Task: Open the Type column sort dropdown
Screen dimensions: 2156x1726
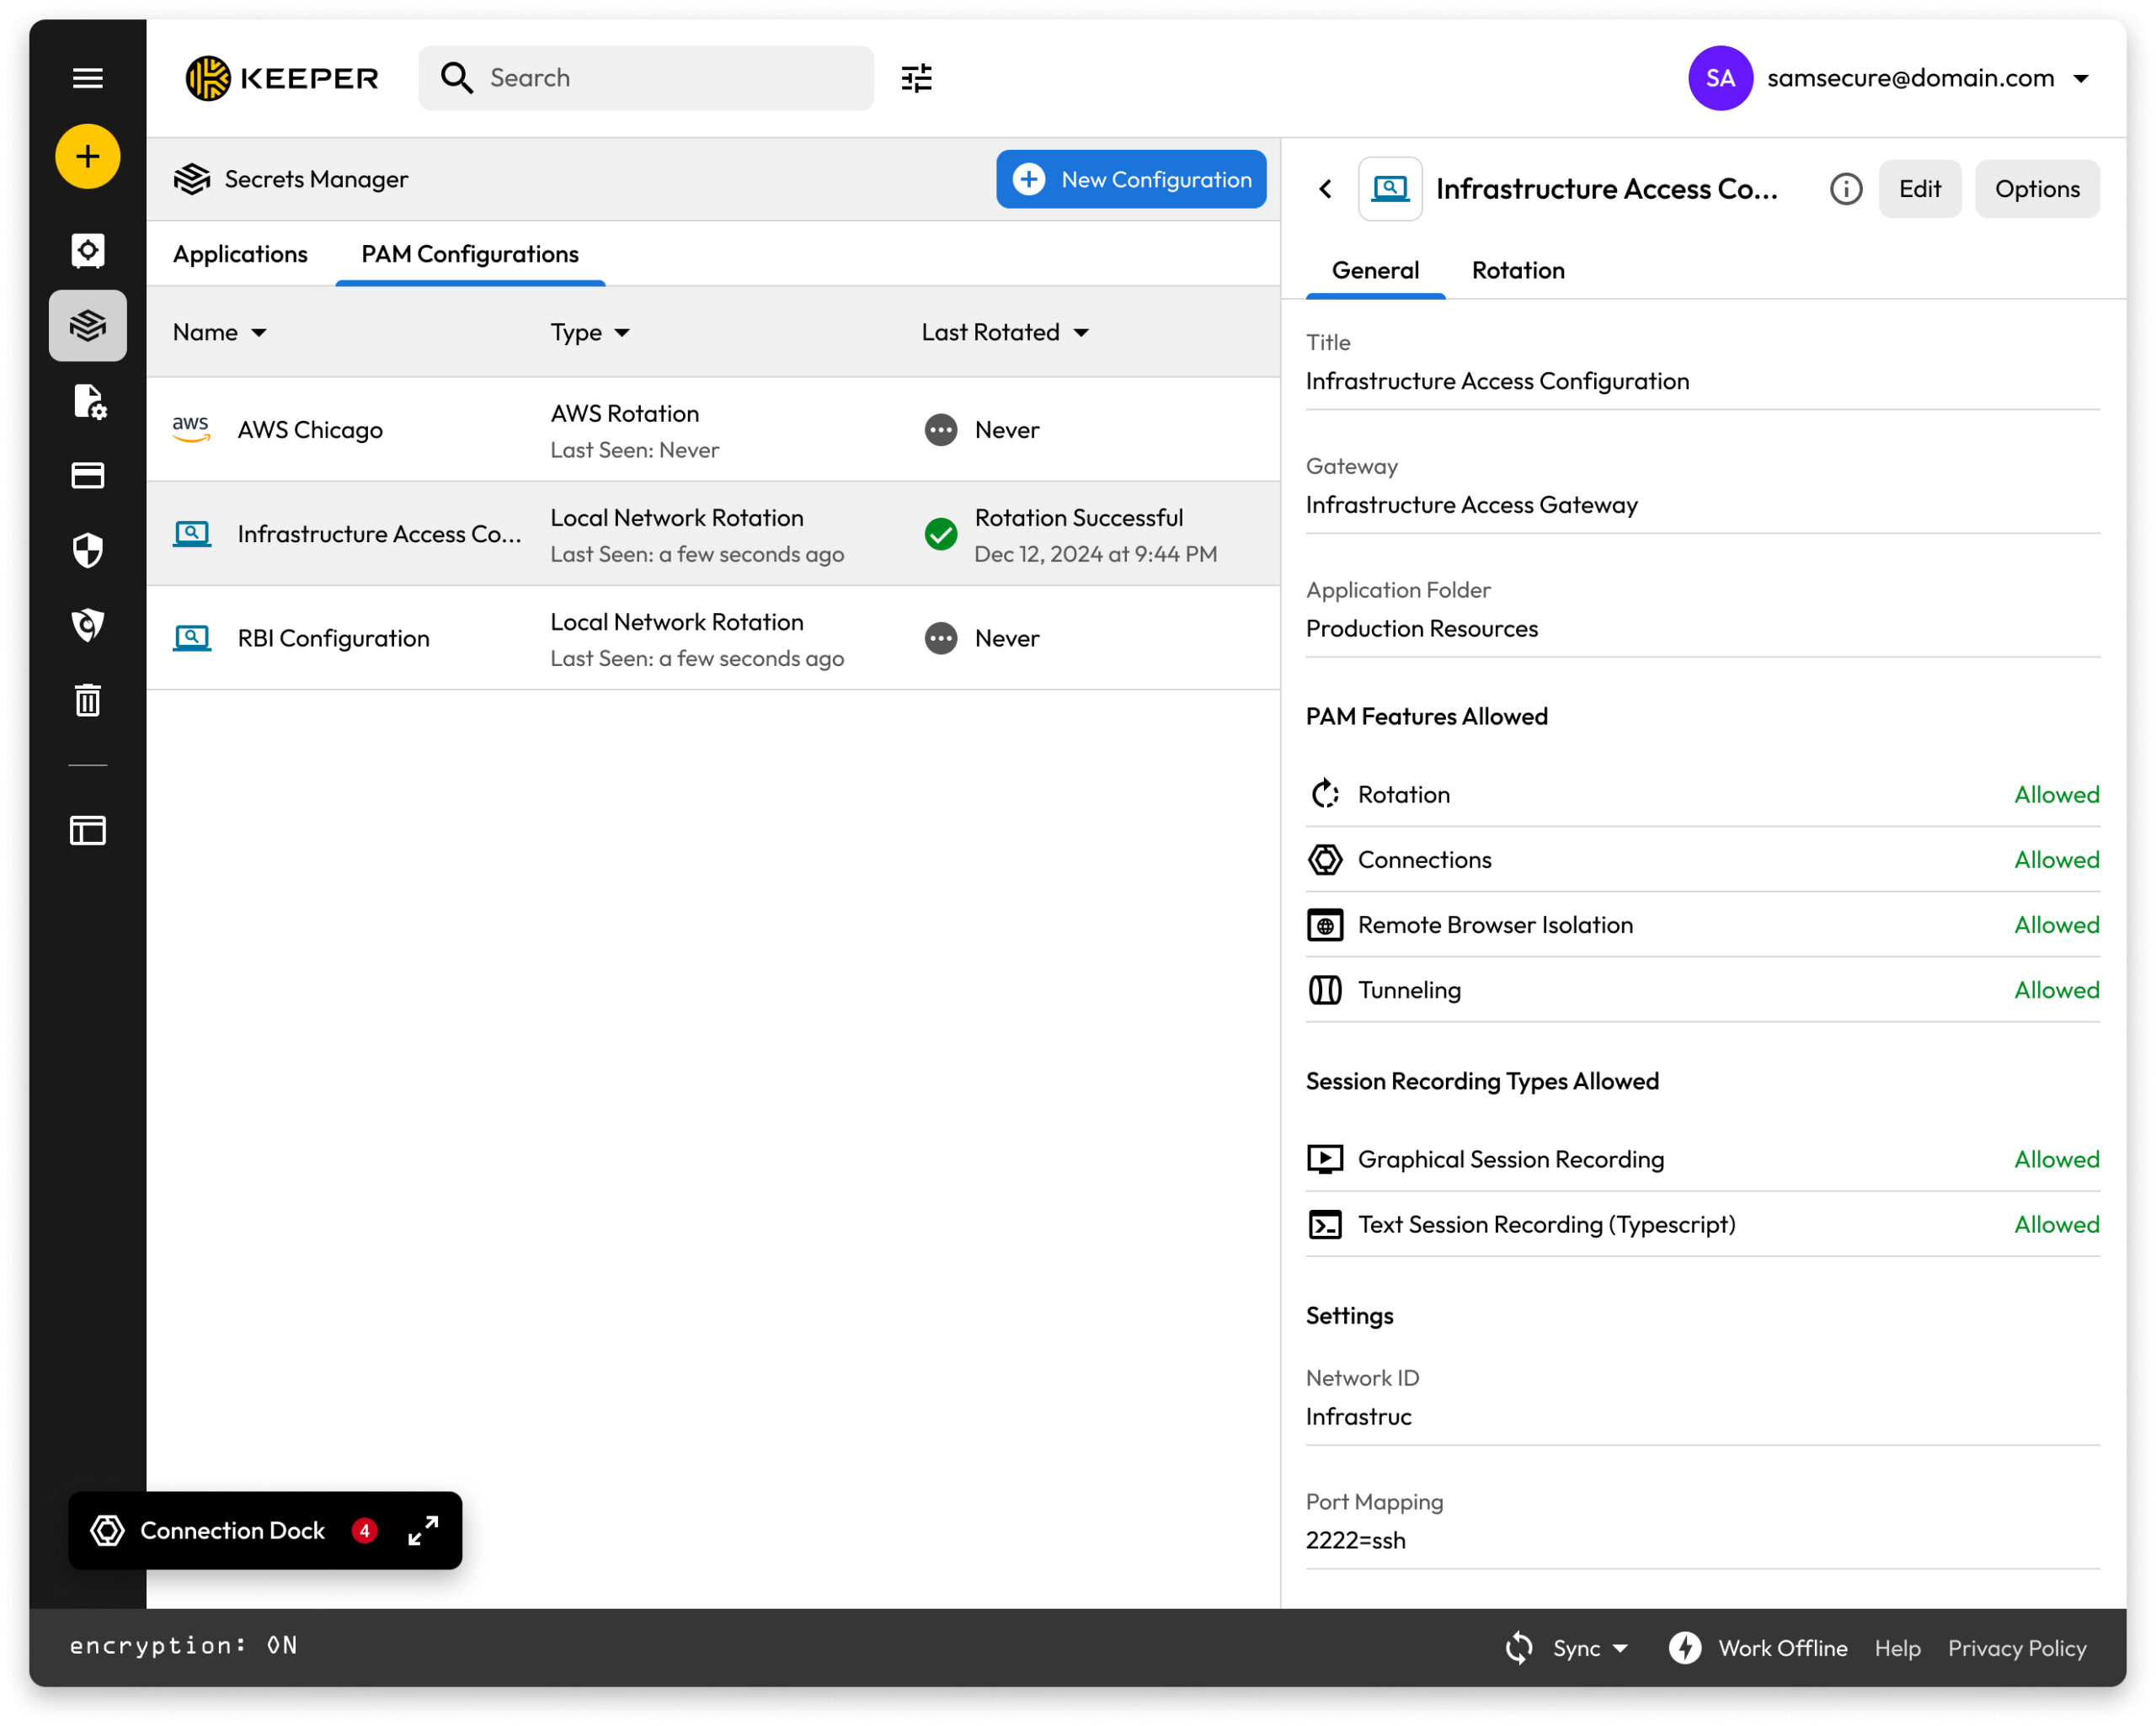Action: (621, 333)
